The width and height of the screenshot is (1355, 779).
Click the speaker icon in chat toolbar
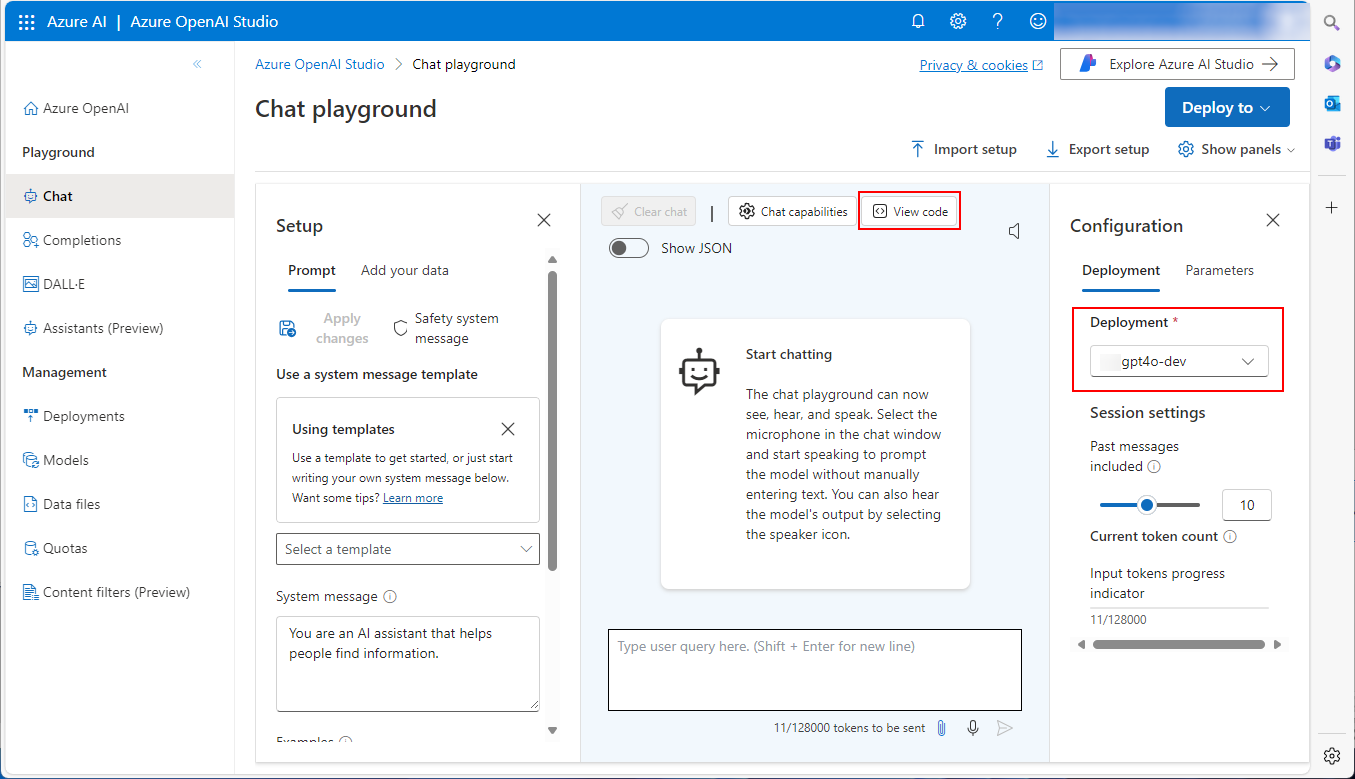click(1015, 232)
